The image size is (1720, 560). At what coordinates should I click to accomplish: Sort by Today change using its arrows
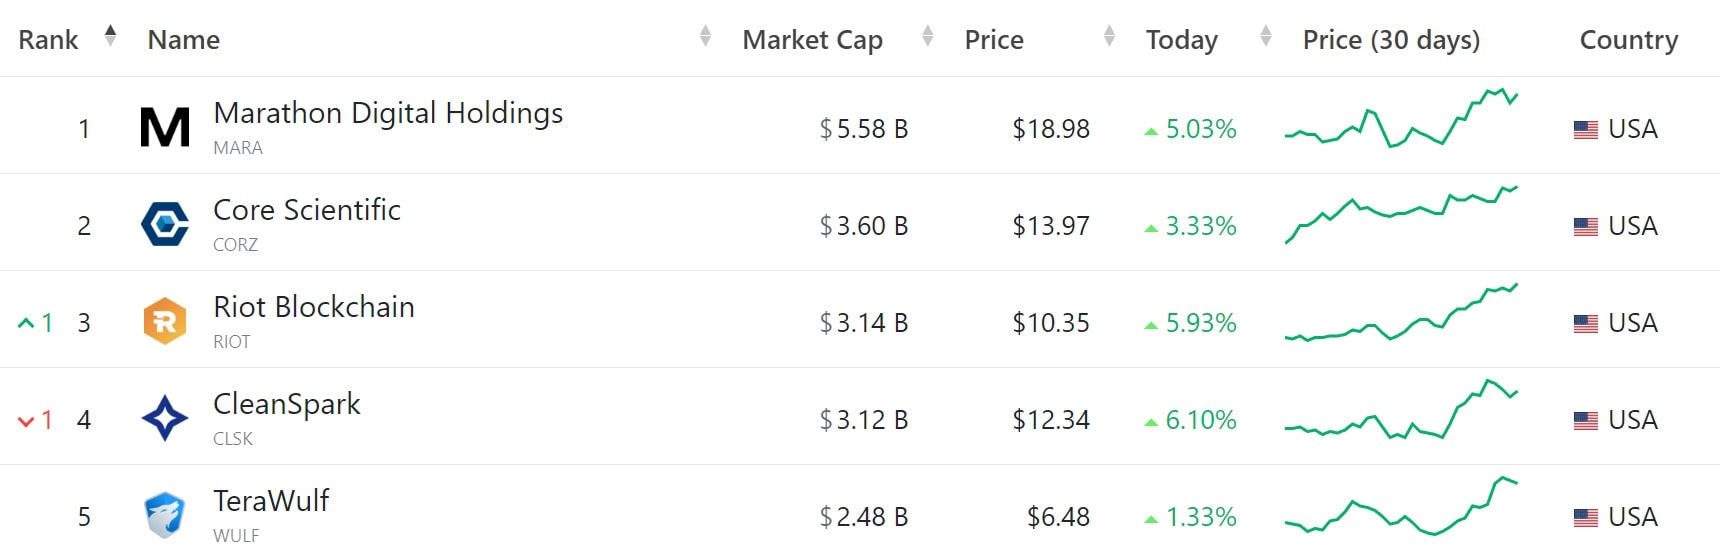1266,36
